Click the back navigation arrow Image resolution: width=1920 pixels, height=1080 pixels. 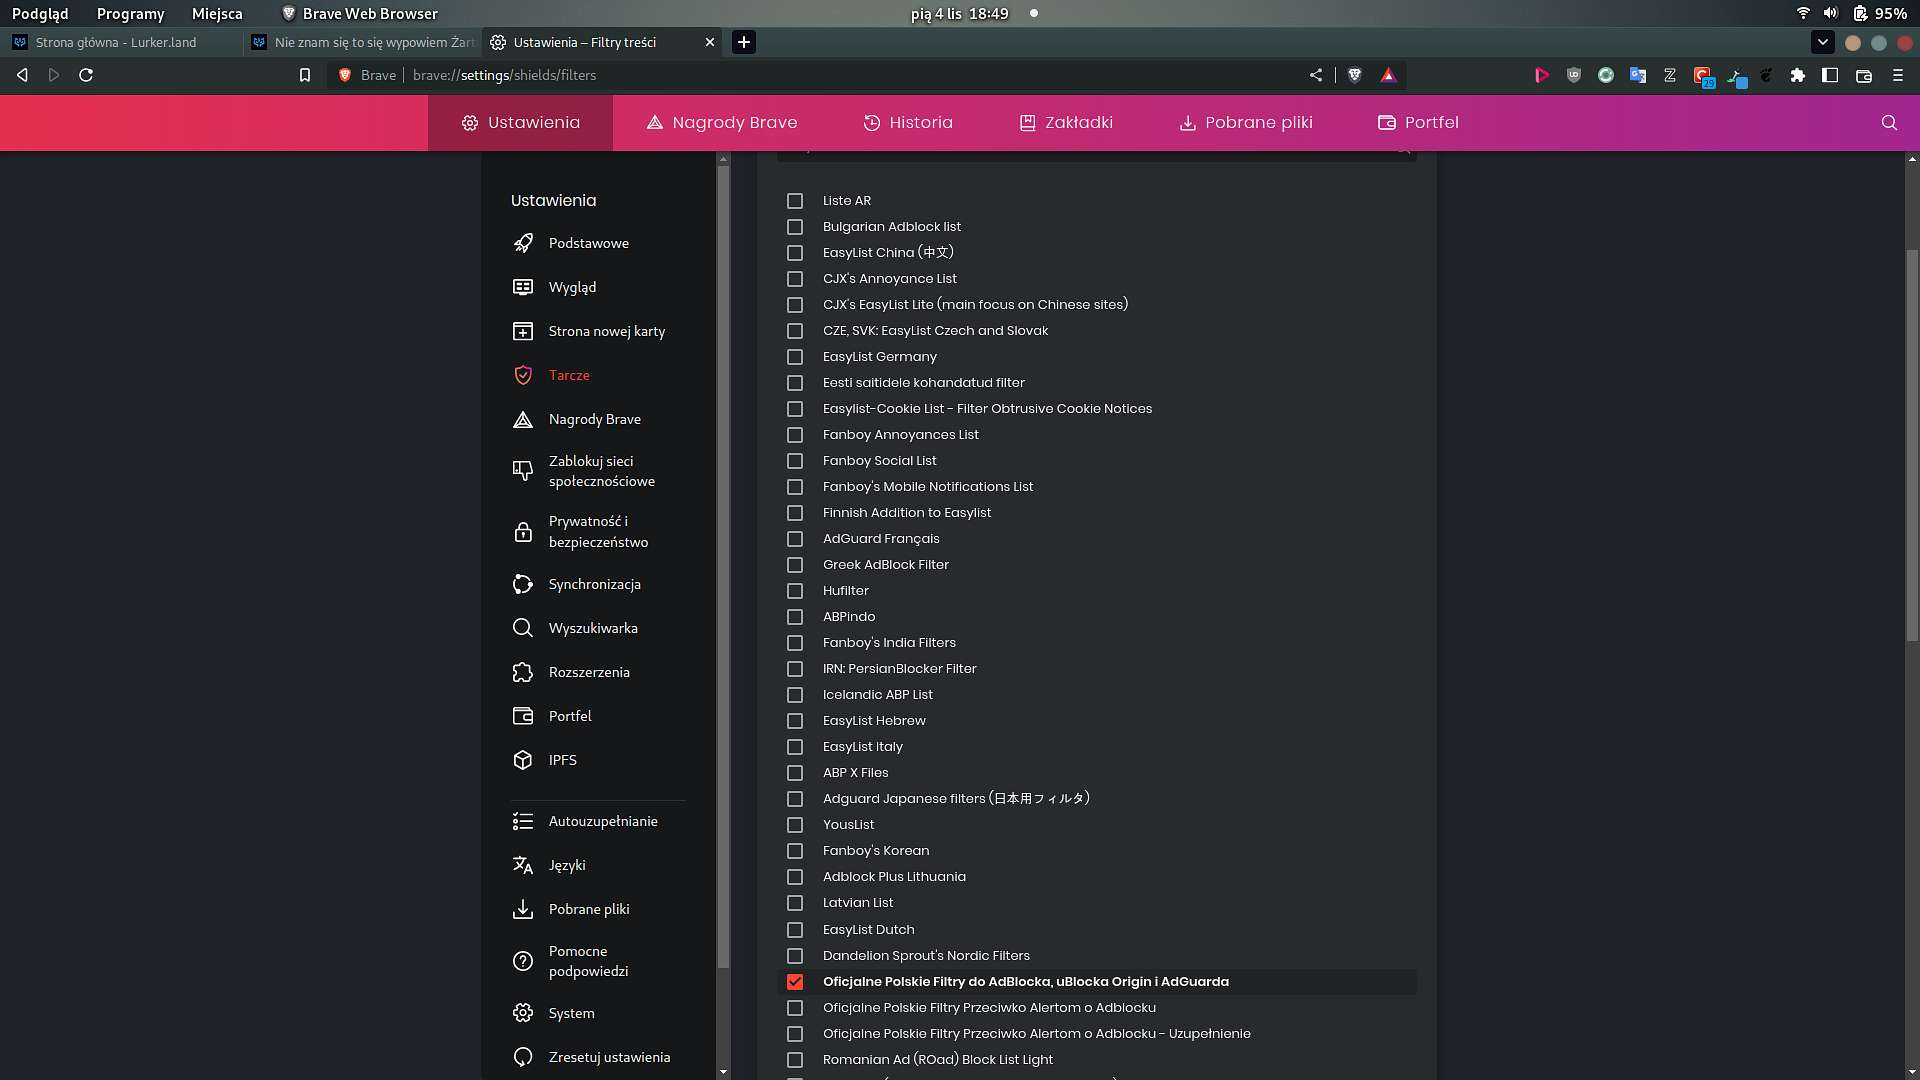[22, 75]
